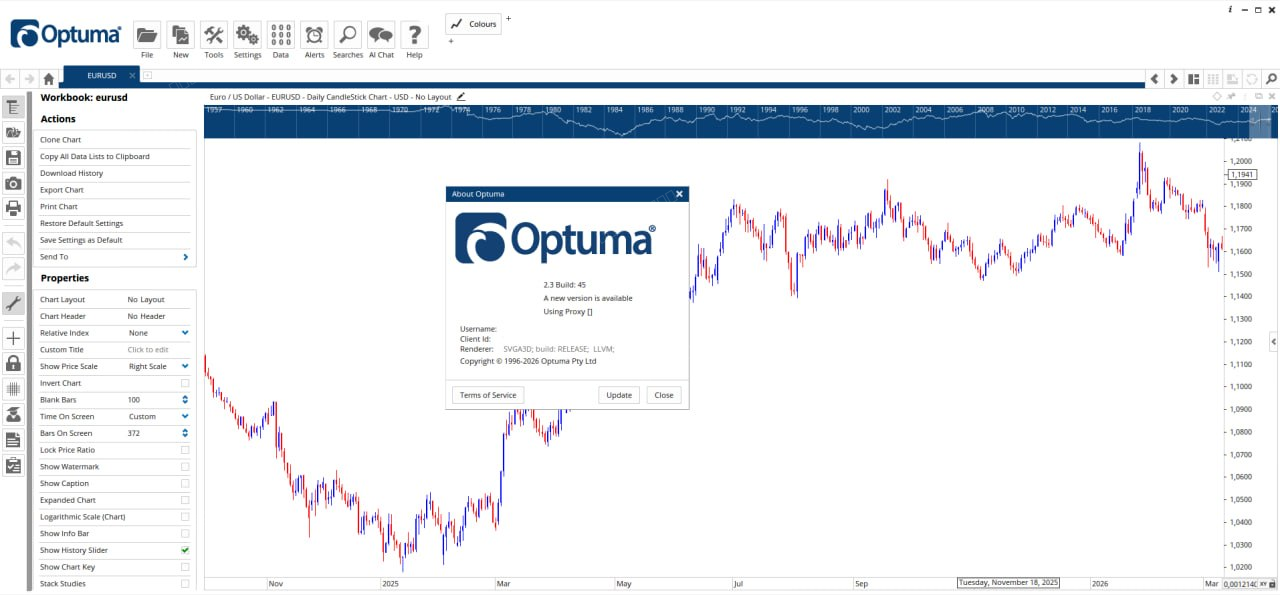This screenshot has height=595, width=1280.
Task: Adjust the Bars On Screen stepper arrows
Action: pyautogui.click(x=185, y=433)
